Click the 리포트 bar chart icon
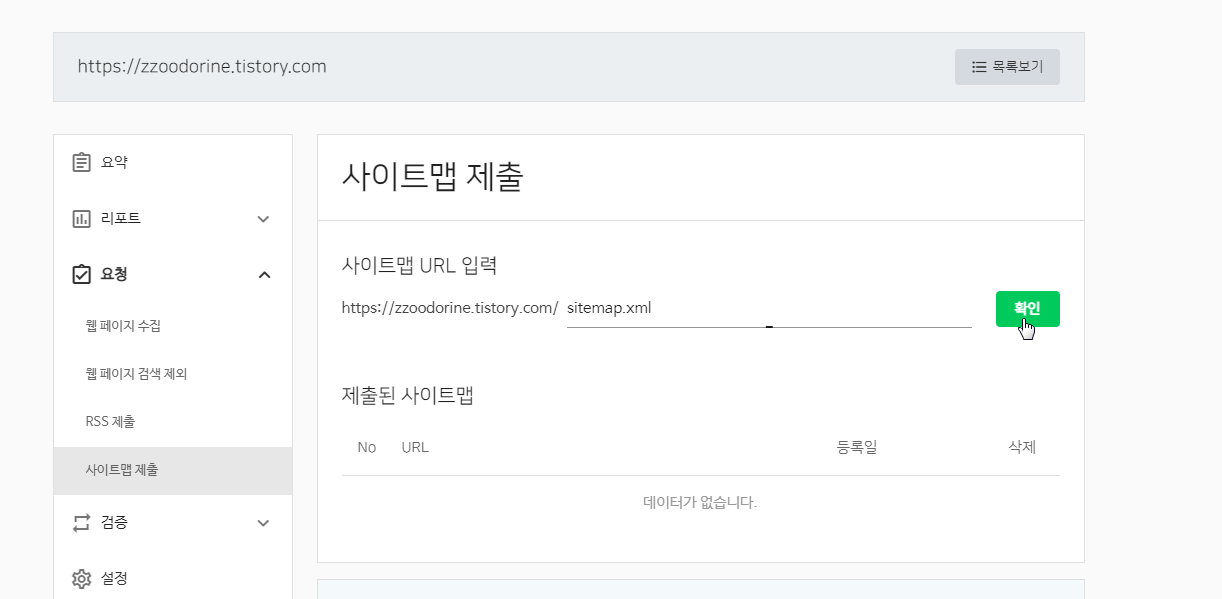 click(x=82, y=218)
